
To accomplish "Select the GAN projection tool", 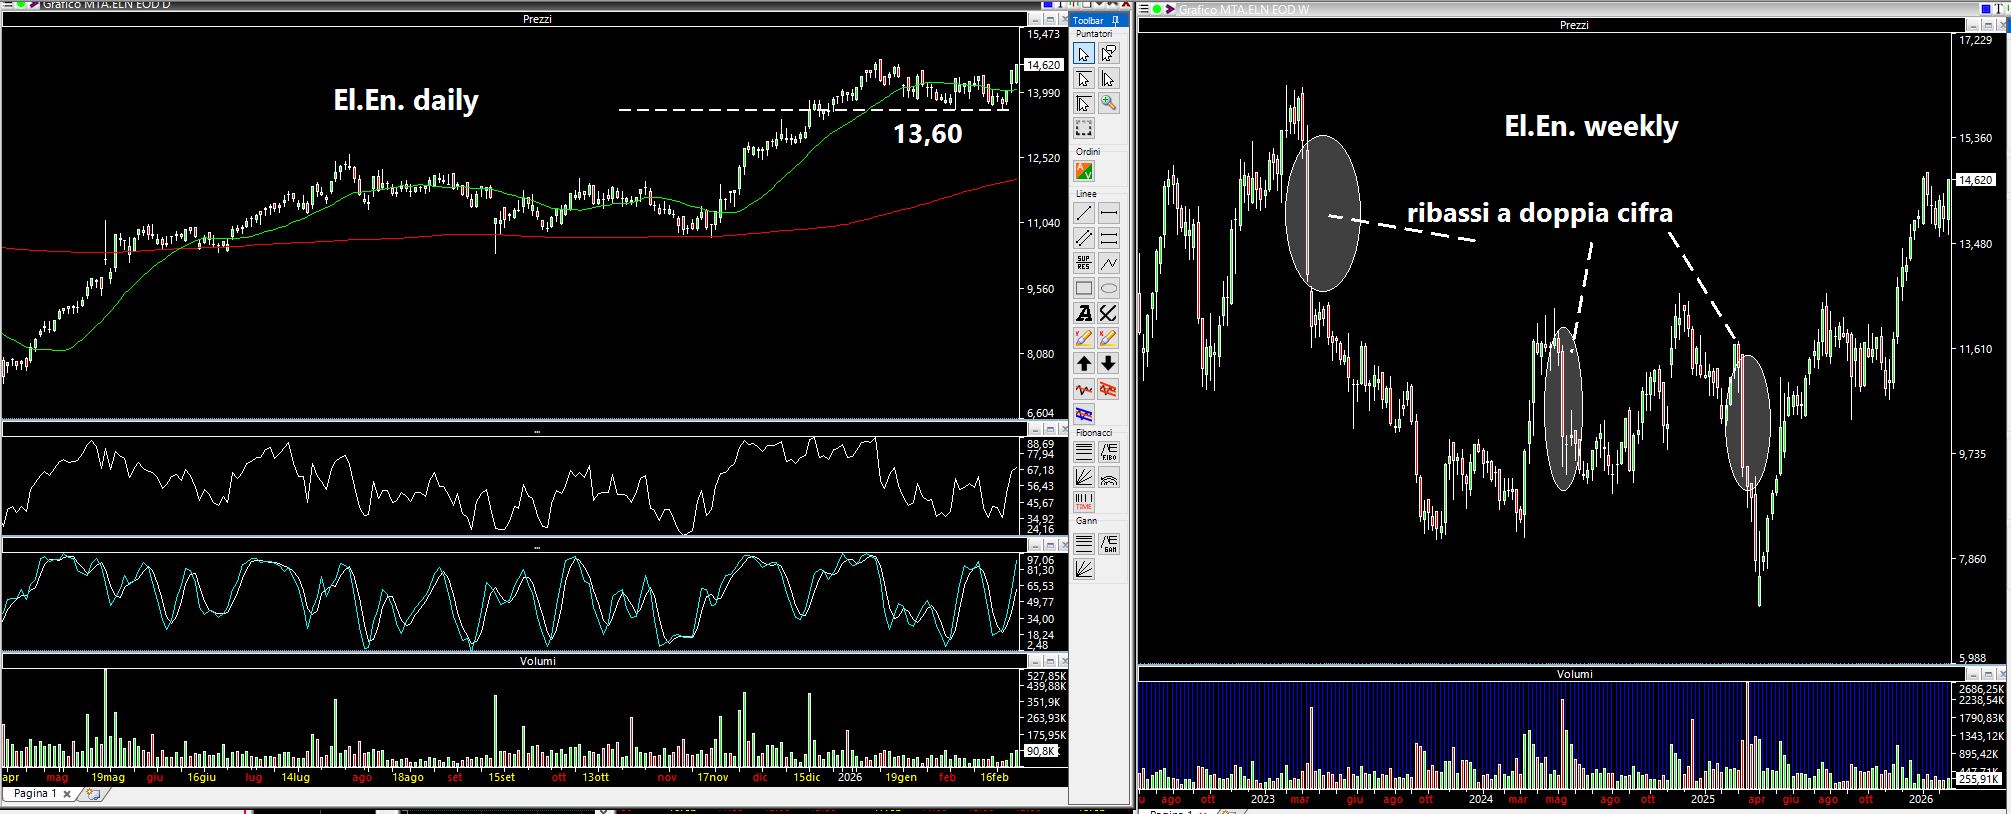I will 1108,544.
